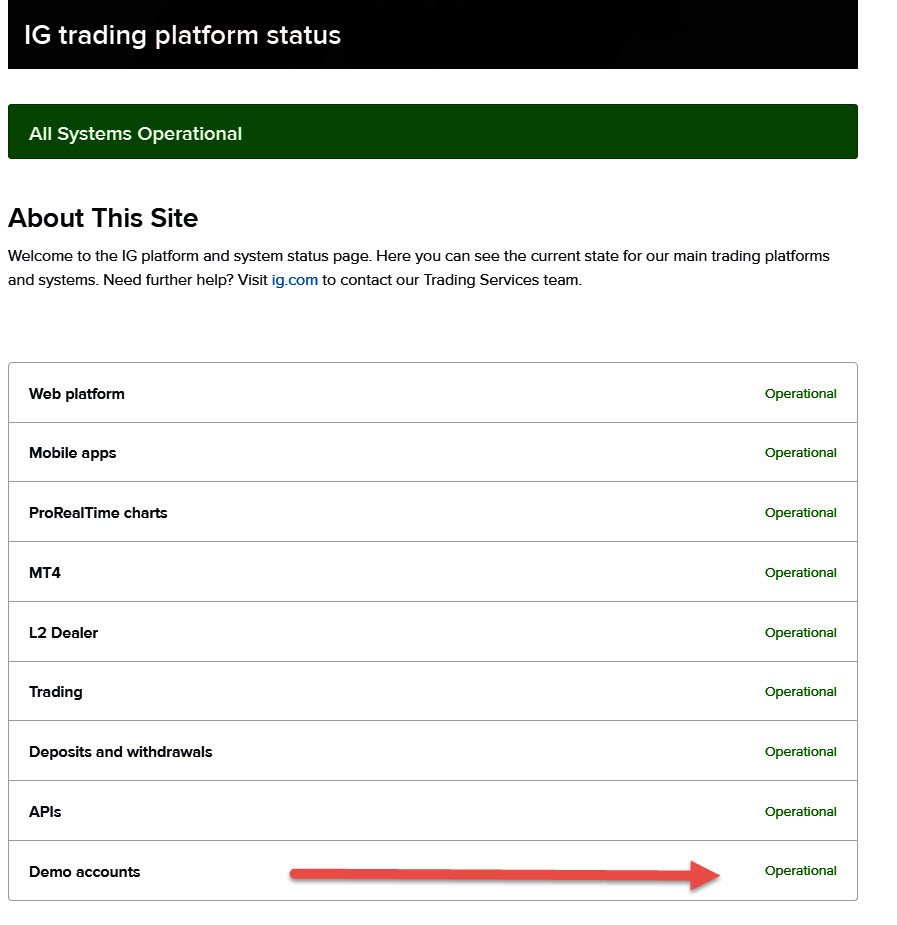Click the About This Site heading

click(103, 218)
